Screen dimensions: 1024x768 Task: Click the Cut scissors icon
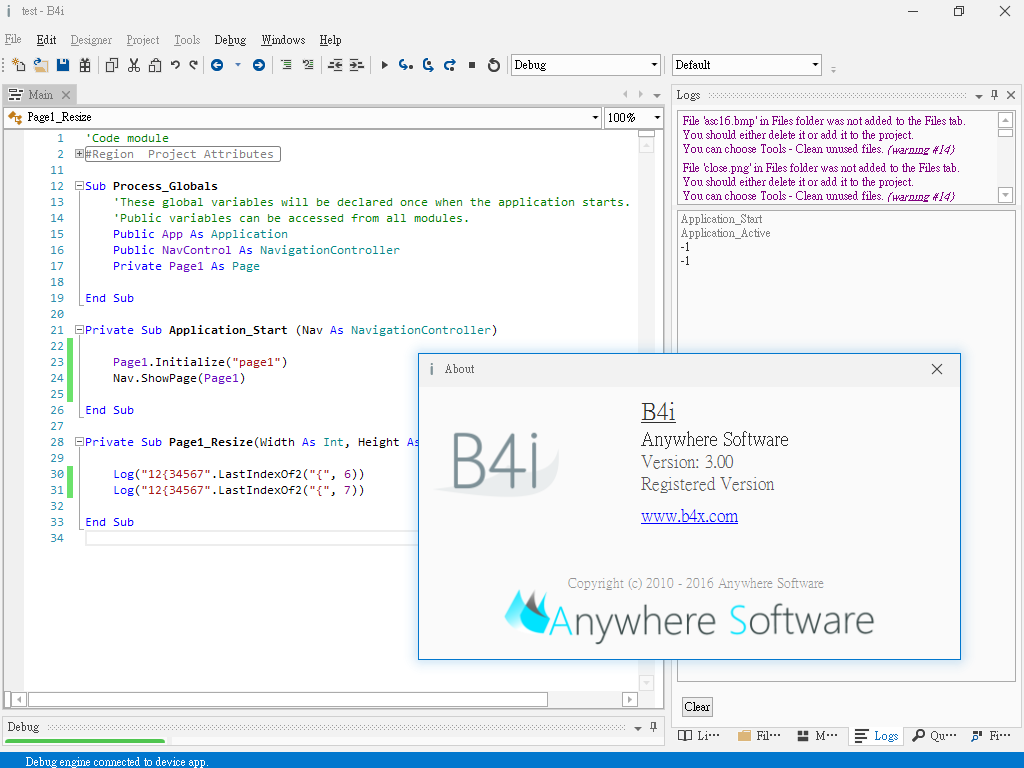coord(134,65)
